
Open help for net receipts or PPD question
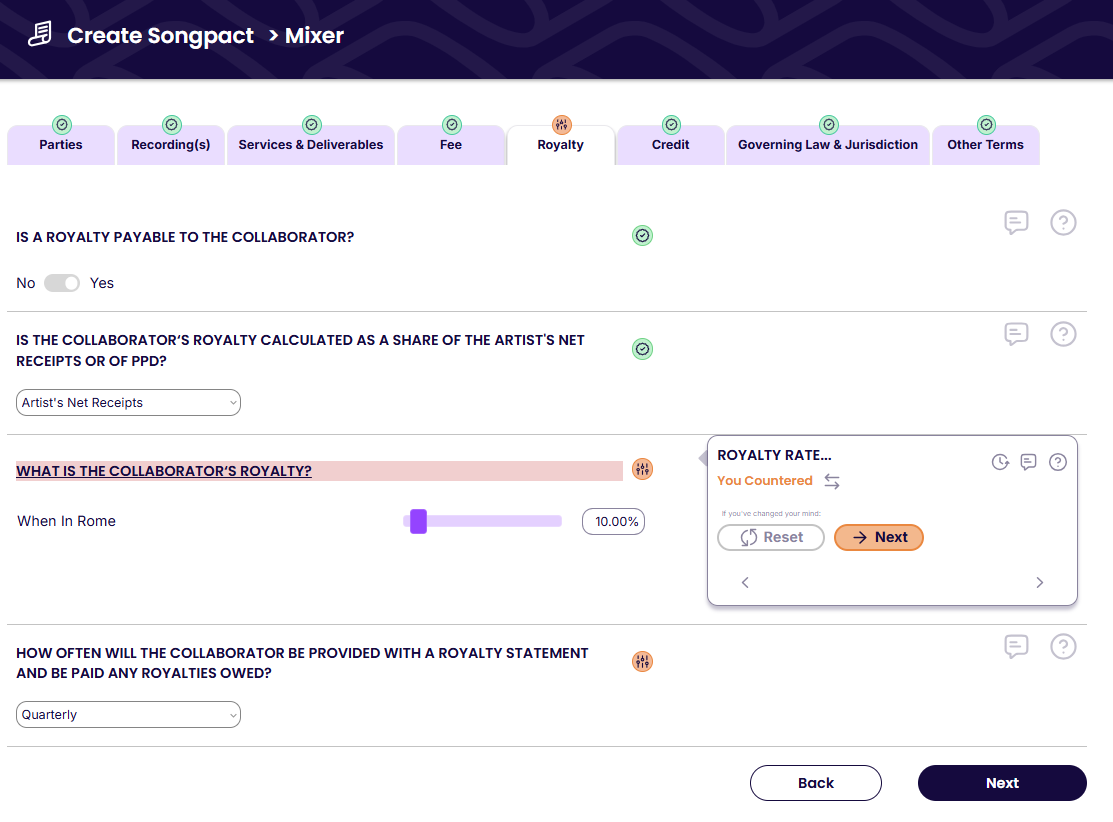pos(1063,334)
